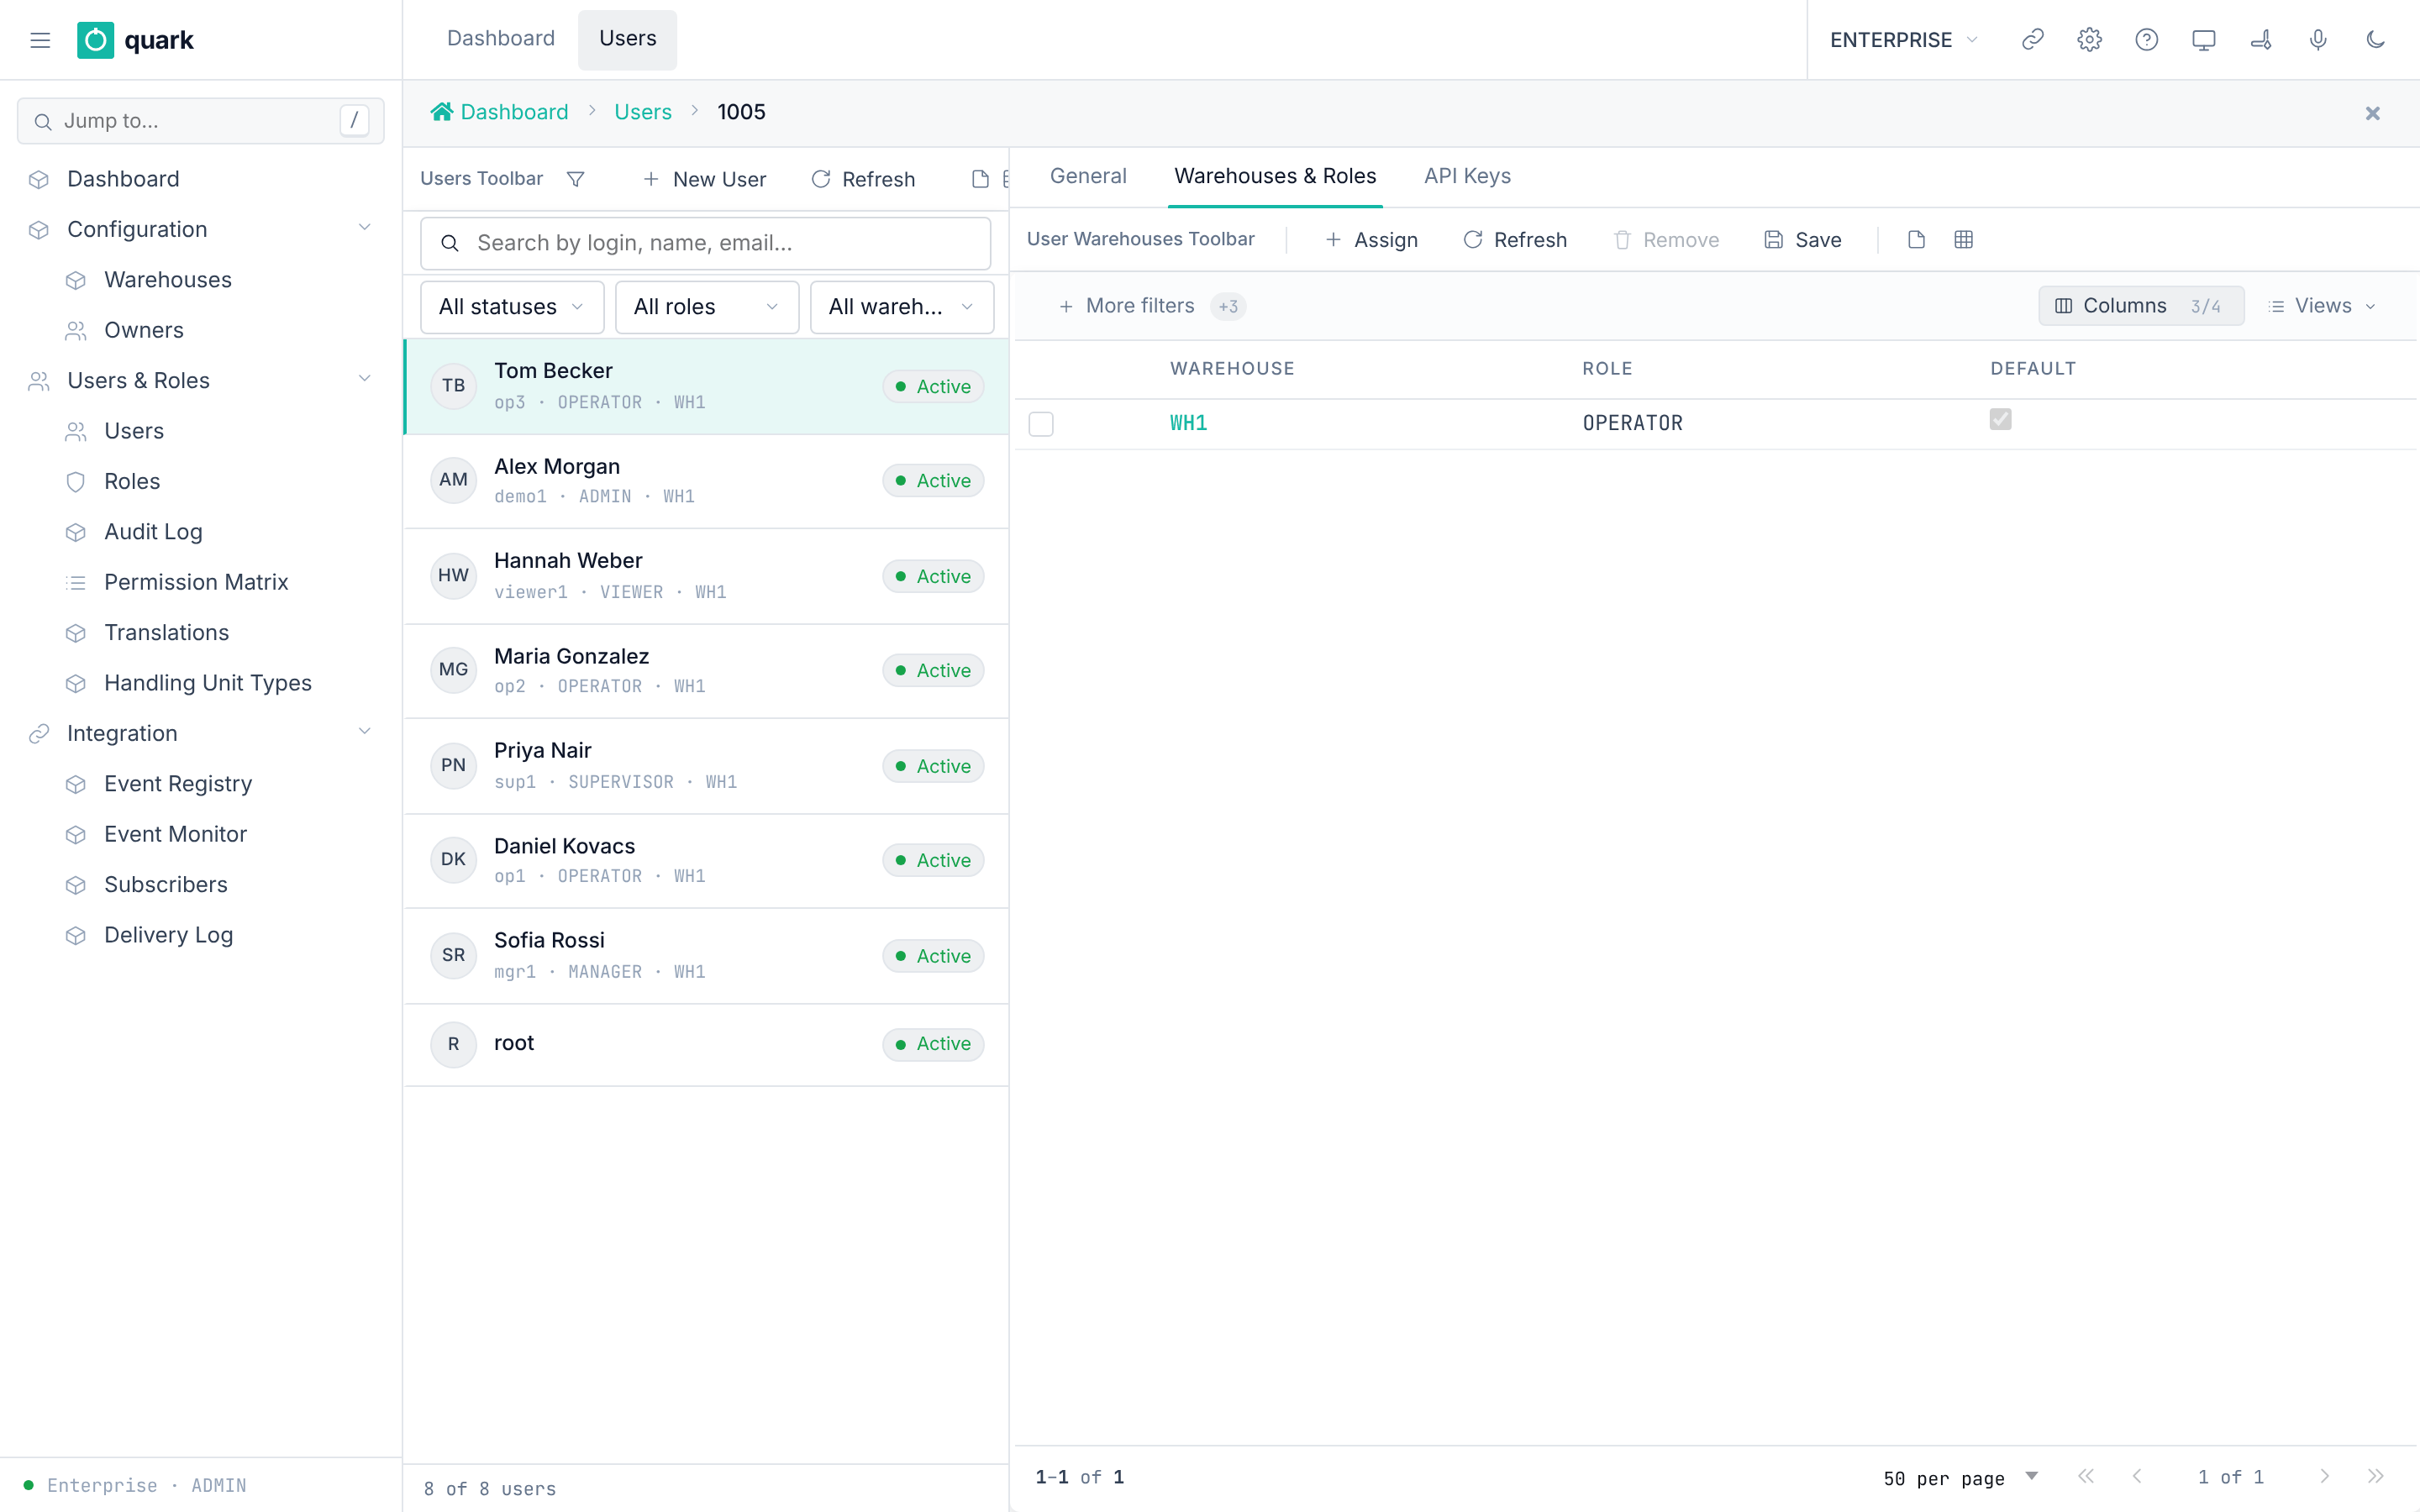Switch to the API Keys tab
This screenshot has height=1512, width=2420.
[1467, 177]
